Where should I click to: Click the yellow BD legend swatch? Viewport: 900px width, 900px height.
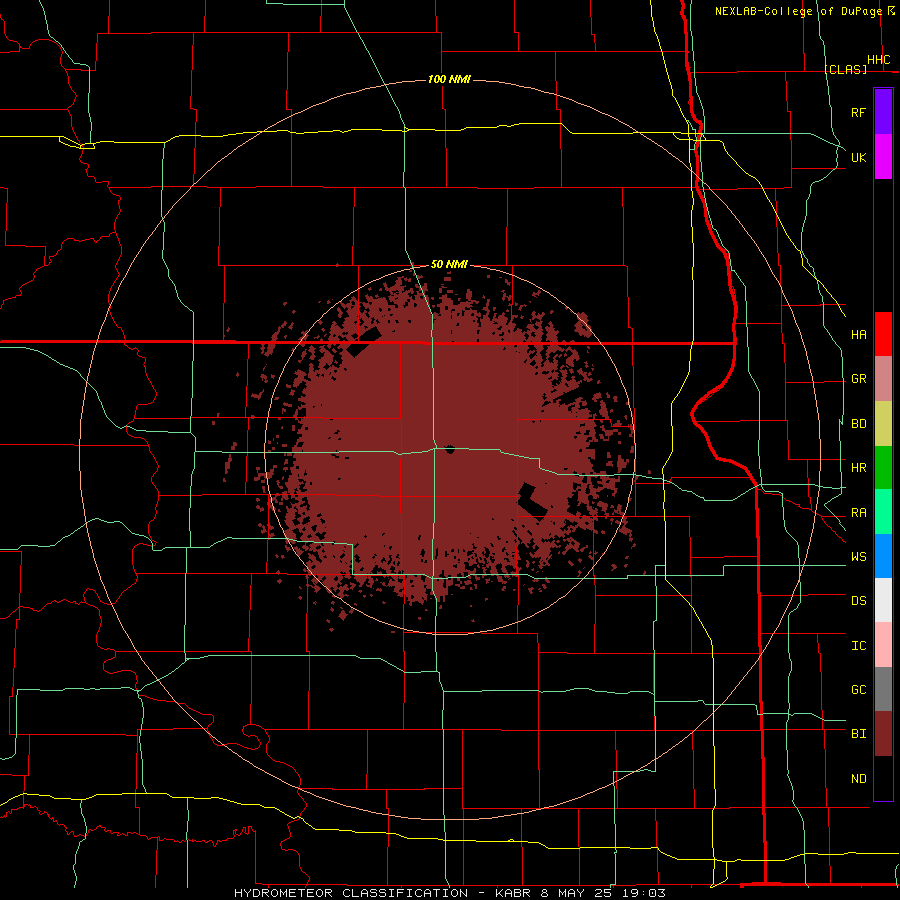tap(883, 424)
